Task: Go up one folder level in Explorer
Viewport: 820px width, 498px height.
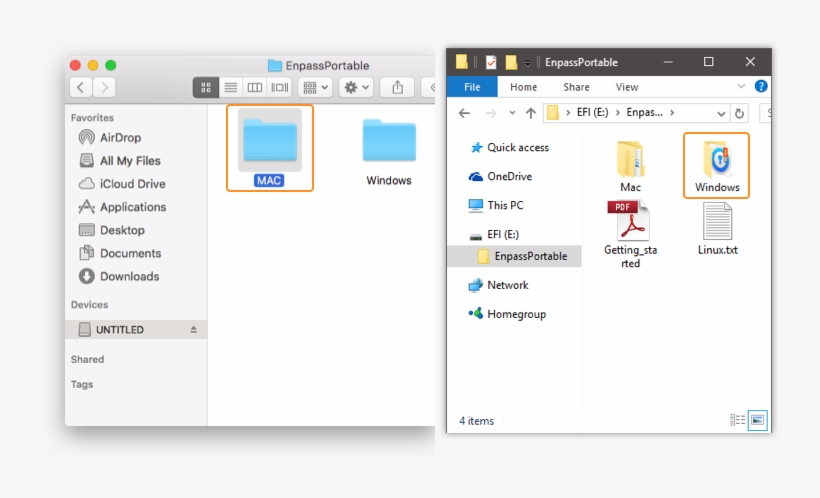Action: click(x=530, y=113)
